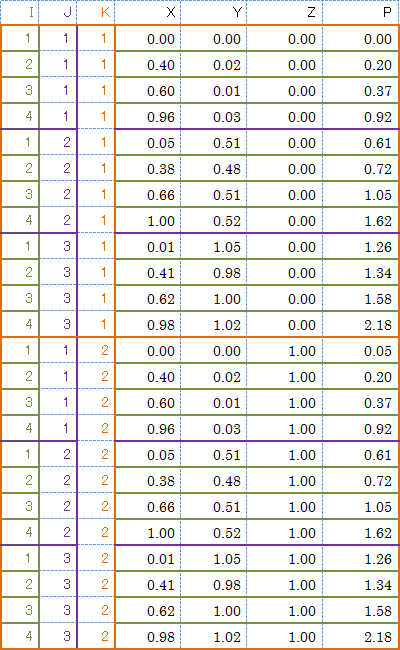The image size is (400, 650).
Task: Select the X column header
Action: 148,12
